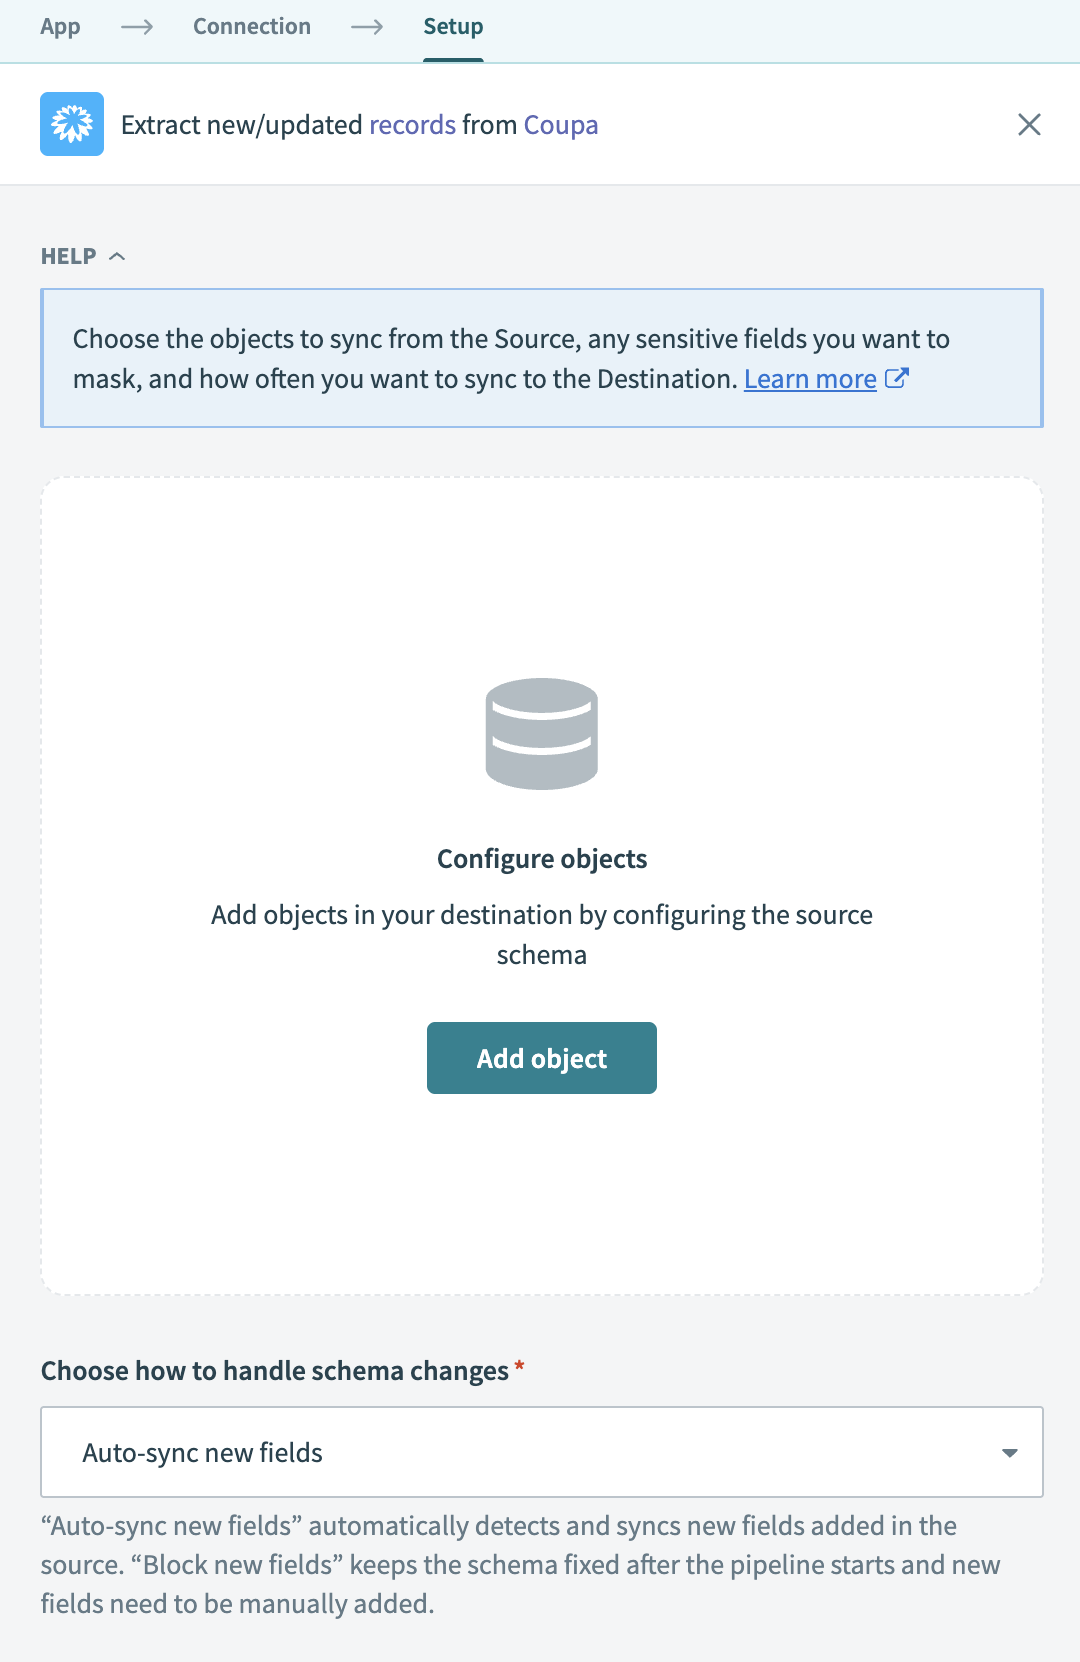This screenshot has height=1662, width=1080.
Task: Select the Setup step tab
Action: [453, 27]
